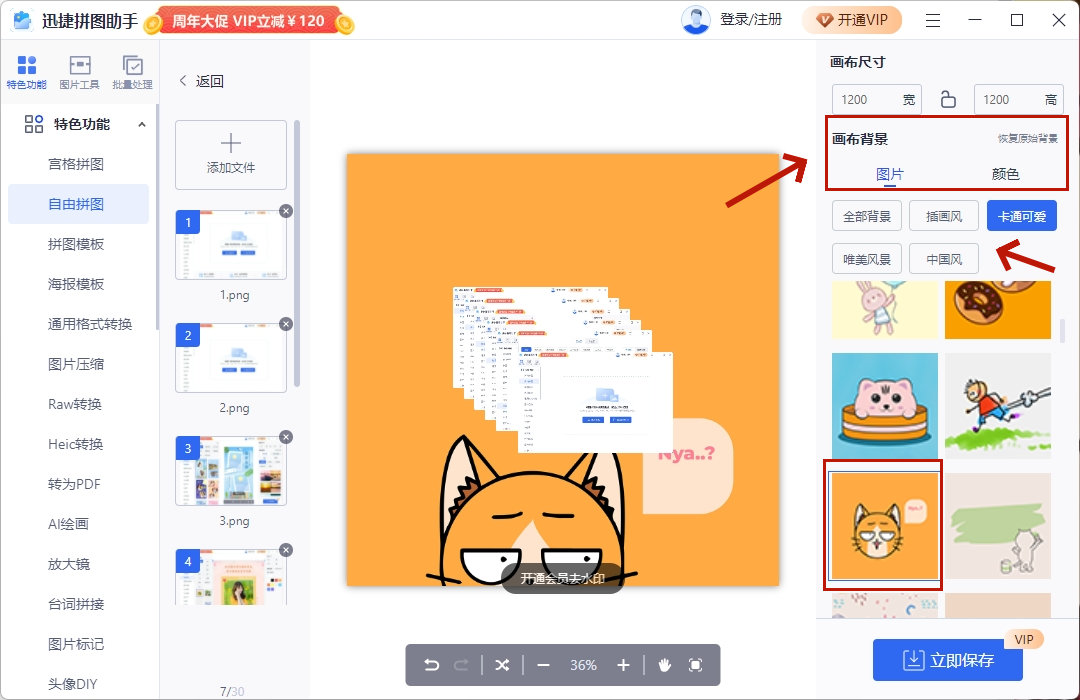
Task: Select the 卡通可爱 background category
Action: [x=1021, y=216]
